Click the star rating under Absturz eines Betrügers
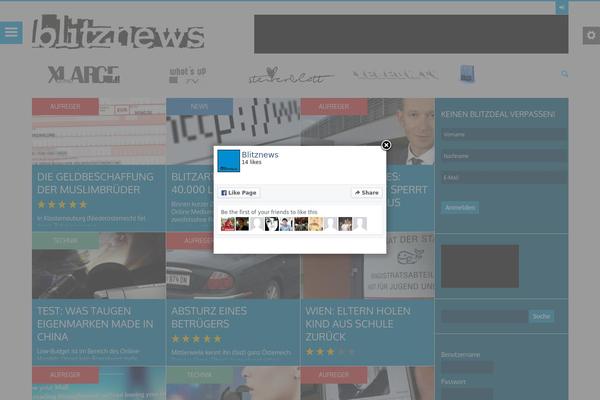The height and width of the screenshot is (400, 600). pyautogui.click(x=196, y=339)
